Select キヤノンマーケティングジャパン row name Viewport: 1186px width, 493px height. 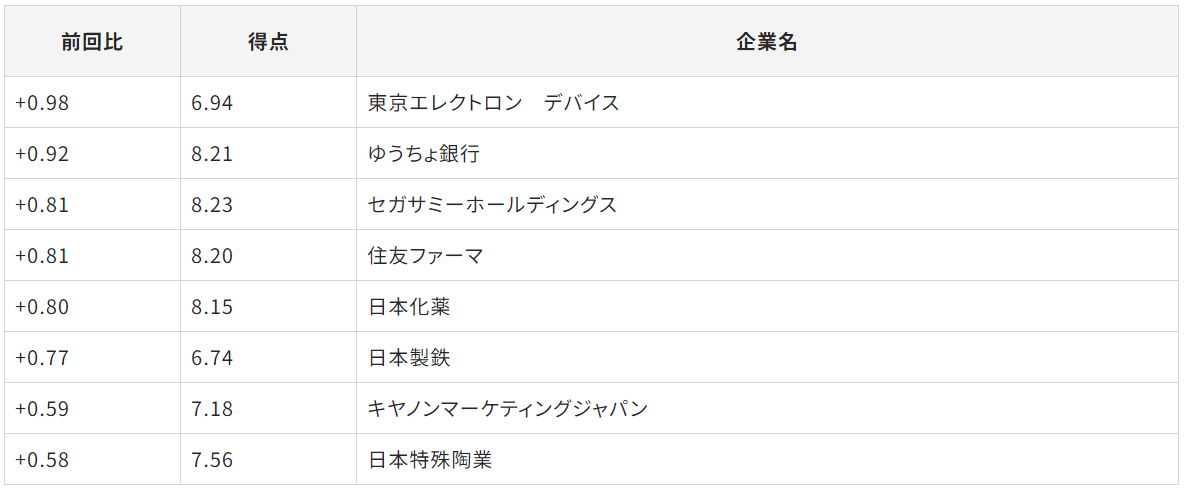pyautogui.click(x=508, y=409)
